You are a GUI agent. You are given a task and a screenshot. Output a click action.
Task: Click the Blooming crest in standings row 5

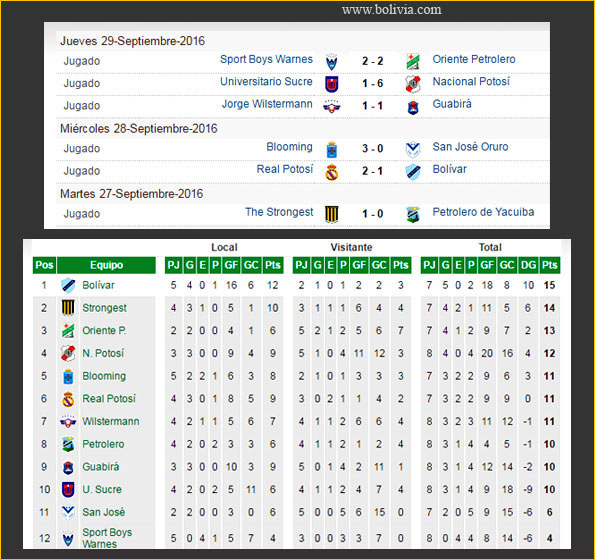(68, 376)
